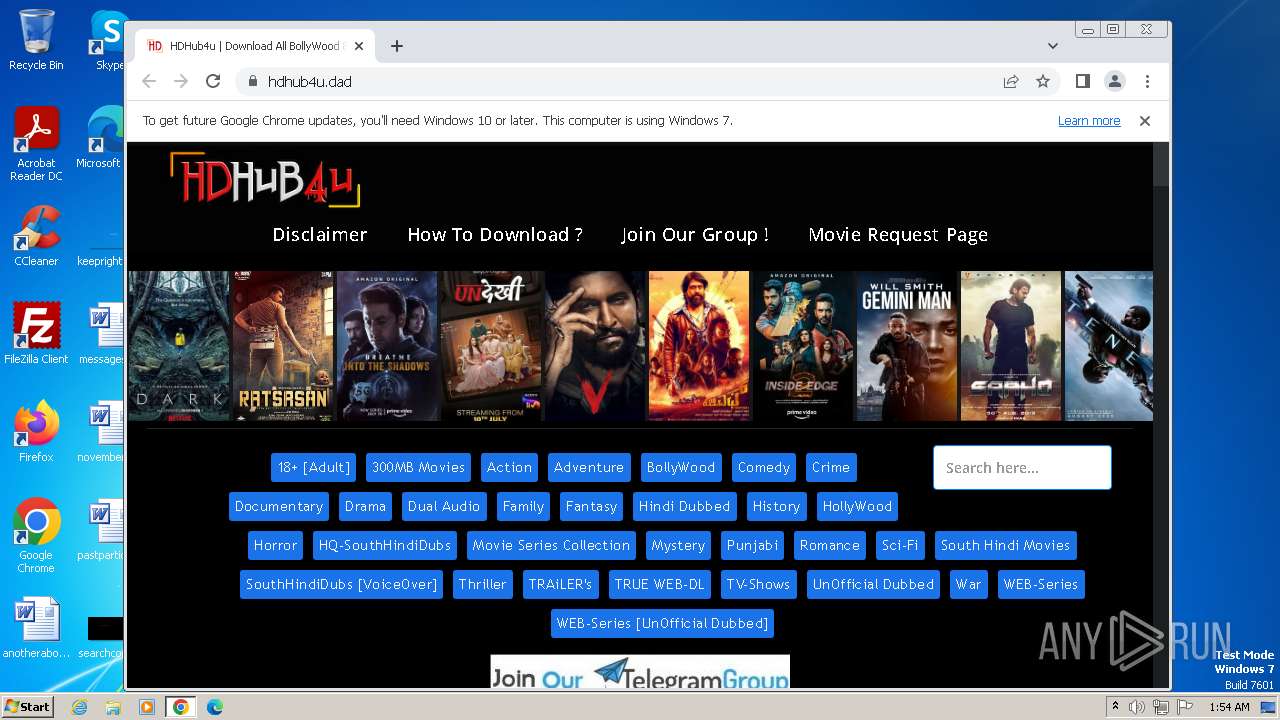Open the Inside Edge poster
The height and width of the screenshot is (720, 1280).
[803, 346]
